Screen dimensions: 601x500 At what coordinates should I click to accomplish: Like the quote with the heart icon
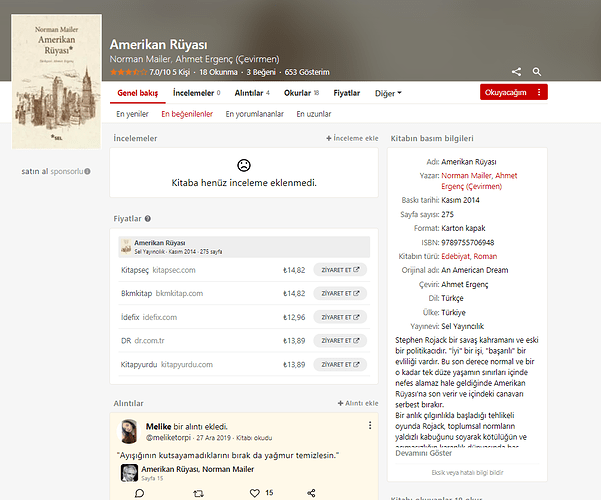(x=255, y=493)
